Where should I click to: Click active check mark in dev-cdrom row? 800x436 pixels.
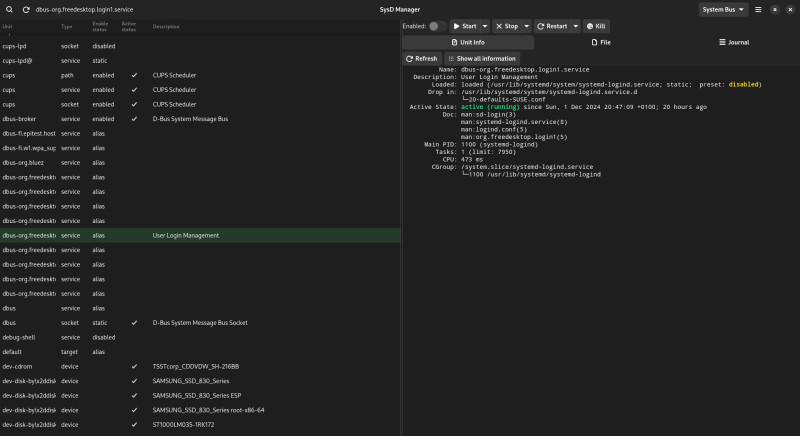pos(134,367)
